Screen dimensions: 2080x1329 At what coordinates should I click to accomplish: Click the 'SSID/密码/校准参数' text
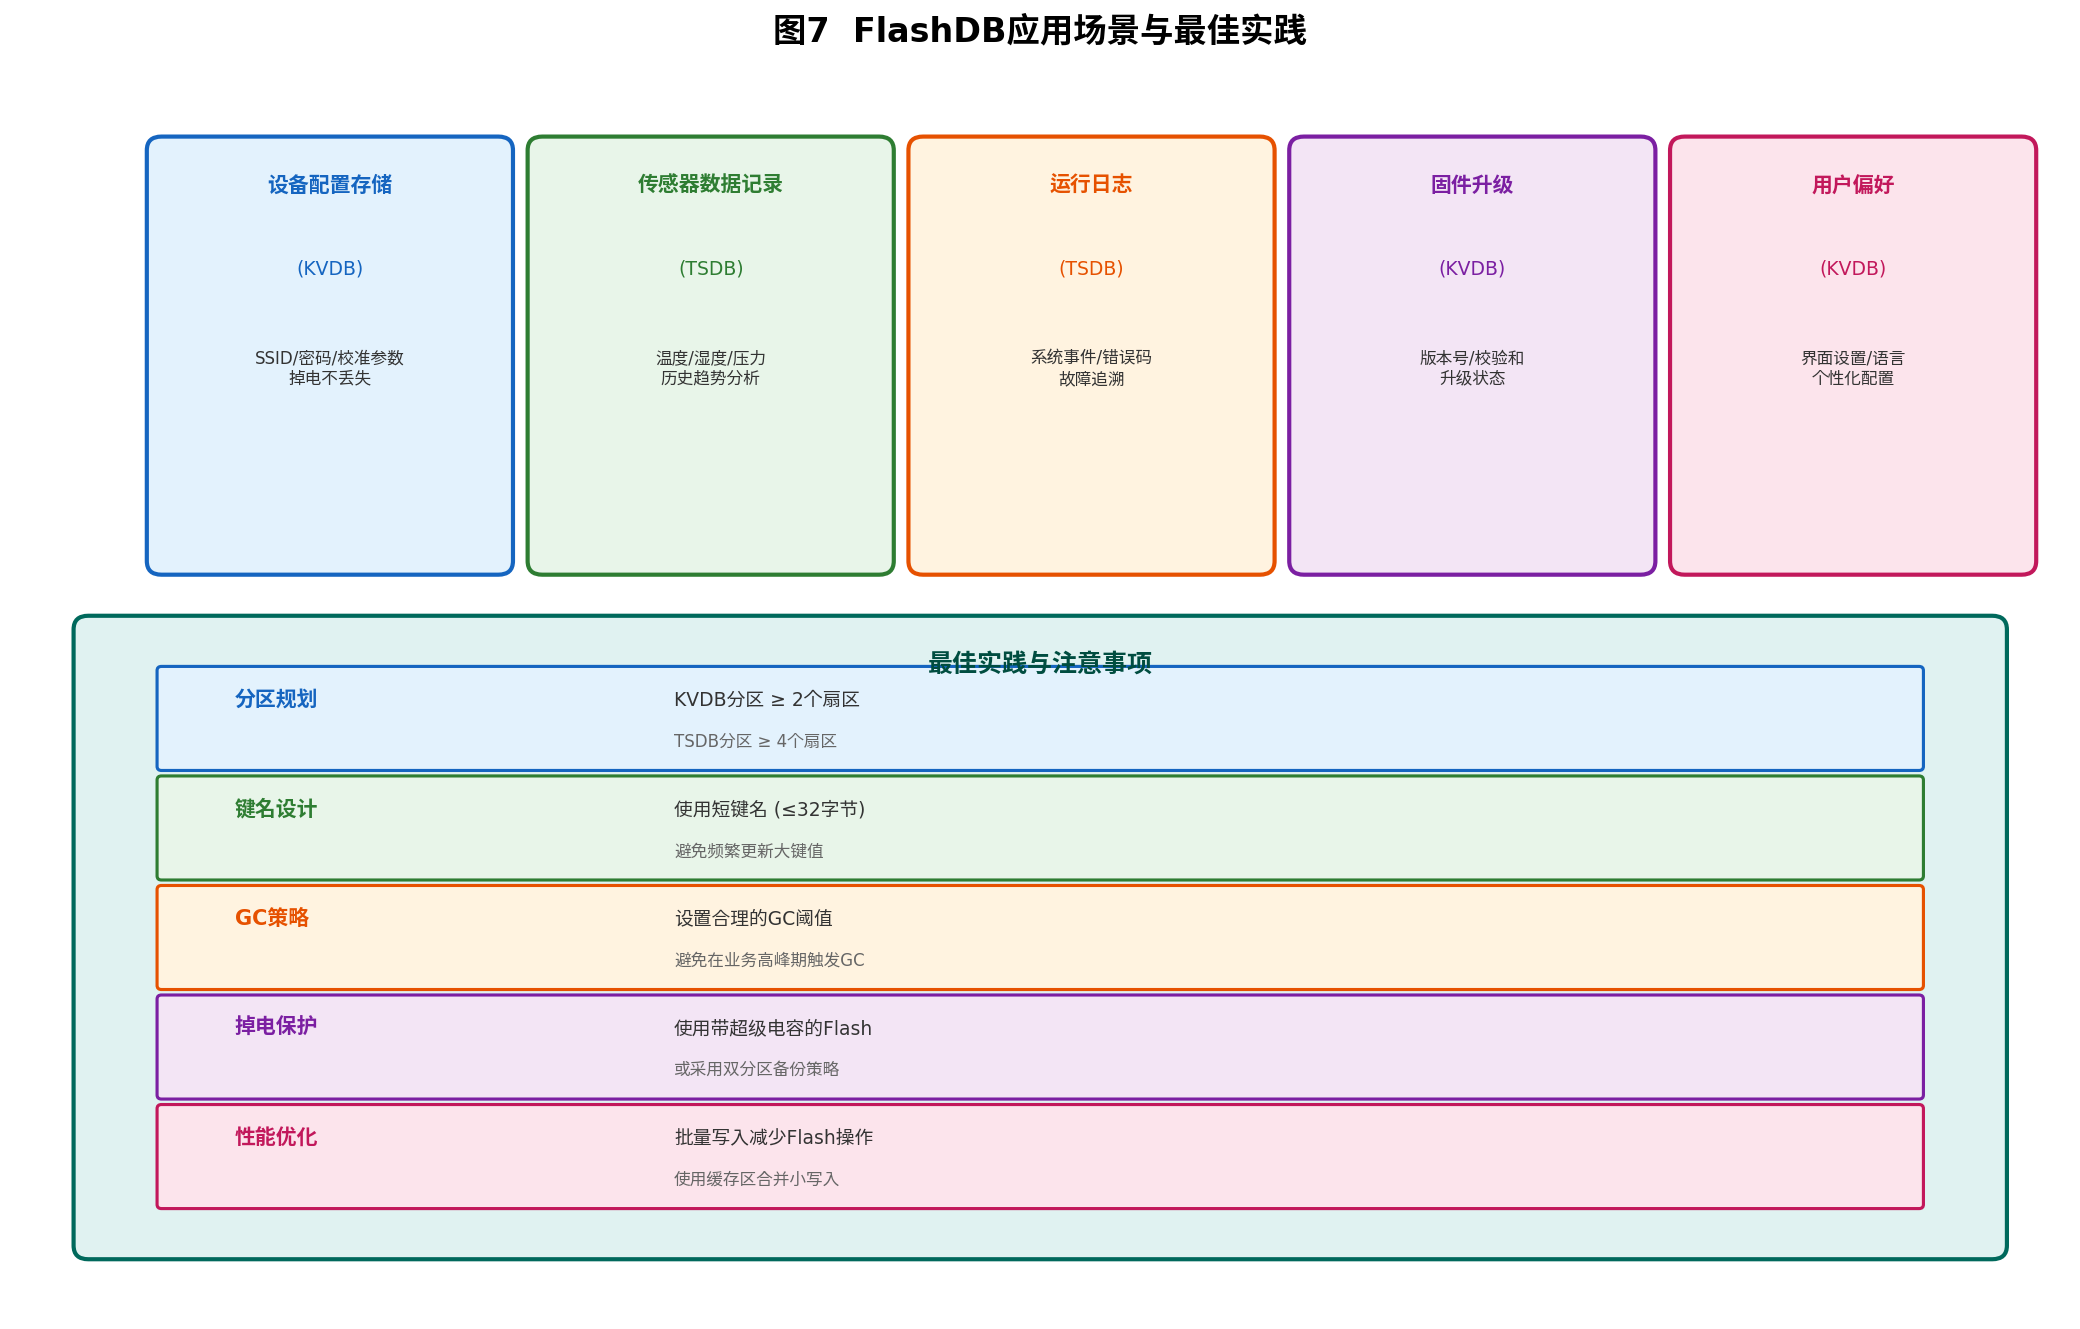point(329,358)
